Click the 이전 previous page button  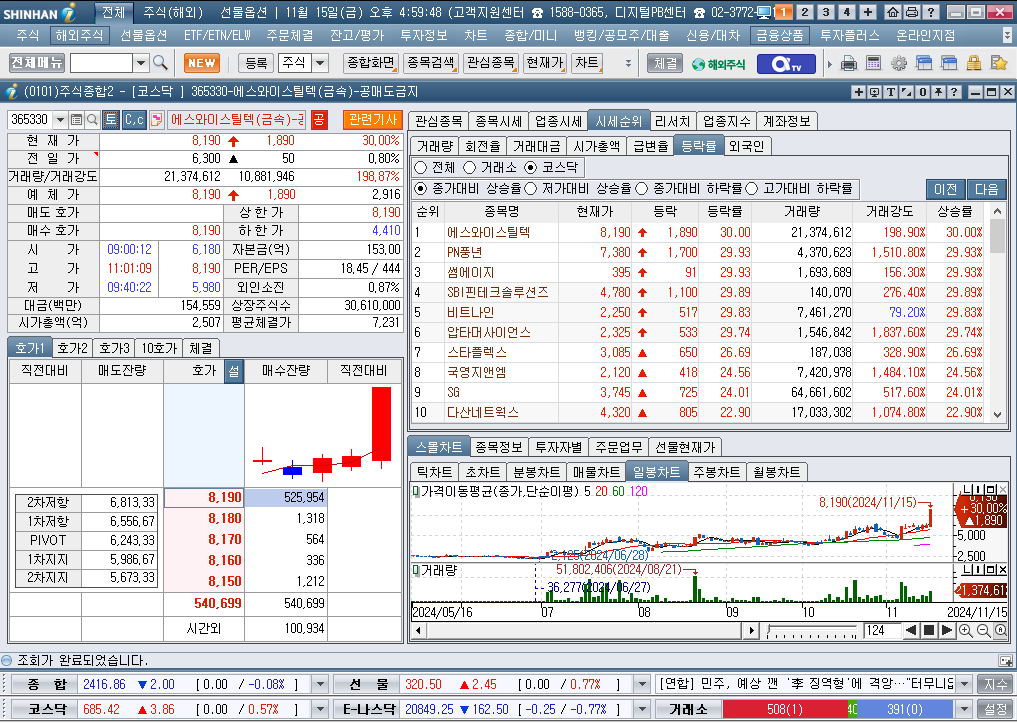tap(946, 189)
